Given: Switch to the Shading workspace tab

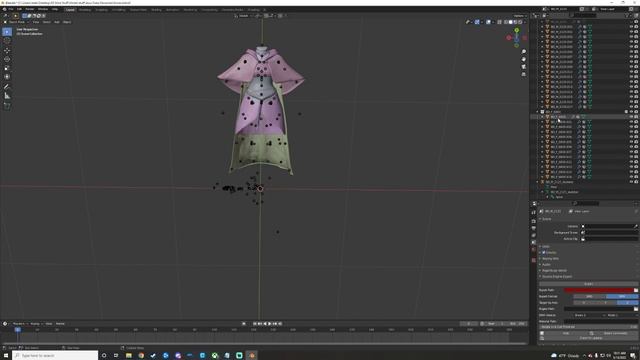Looking at the screenshot, I should [156, 10].
